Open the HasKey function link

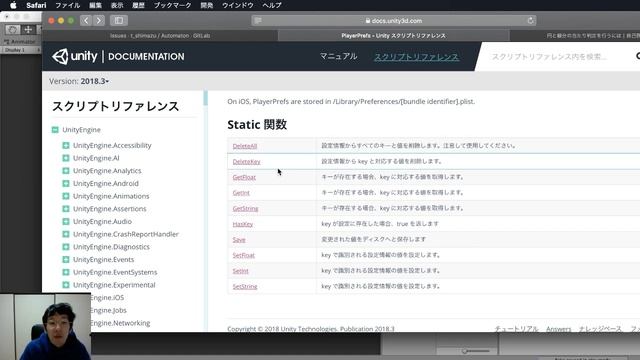(242, 224)
